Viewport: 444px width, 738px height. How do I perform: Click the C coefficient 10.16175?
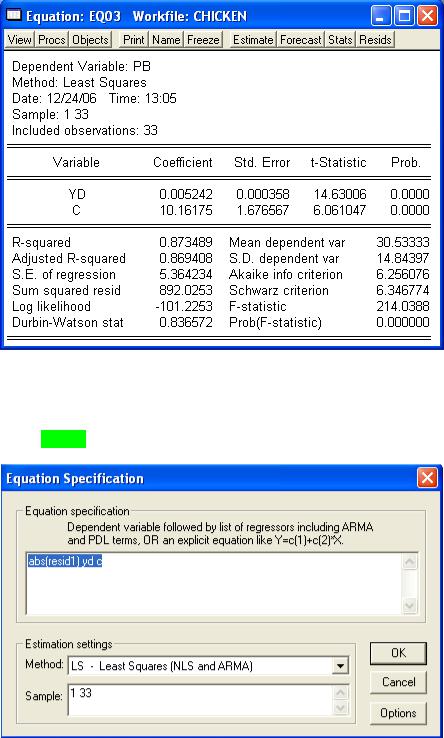(186, 210)
